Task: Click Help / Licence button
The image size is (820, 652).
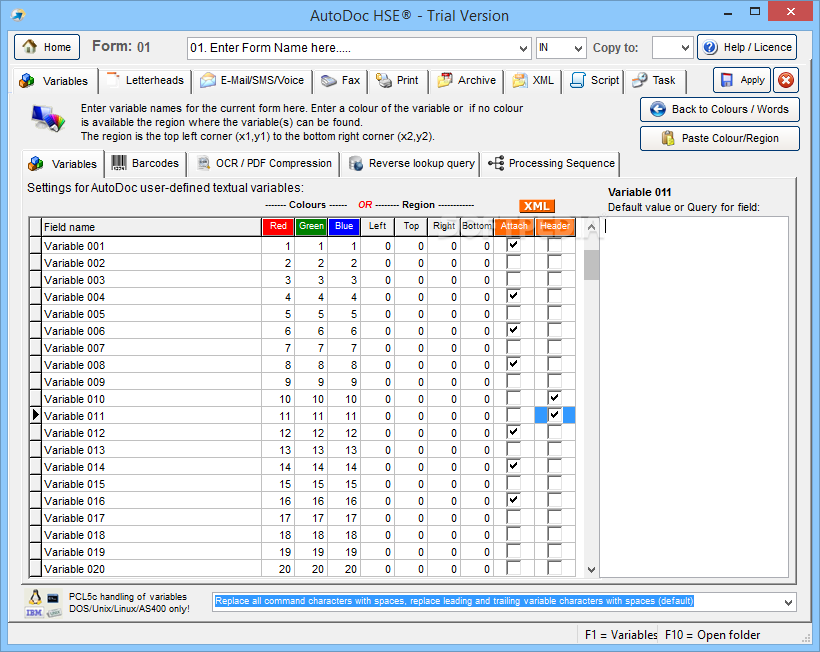Action: tap(747, 48)
